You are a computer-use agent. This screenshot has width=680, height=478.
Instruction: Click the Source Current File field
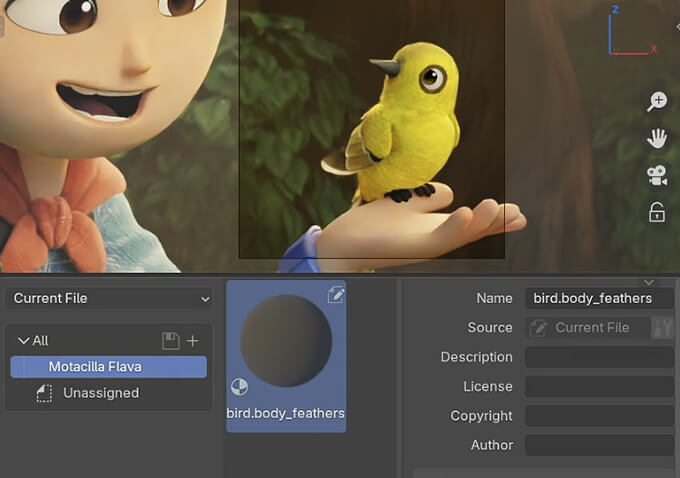(588, 327)
